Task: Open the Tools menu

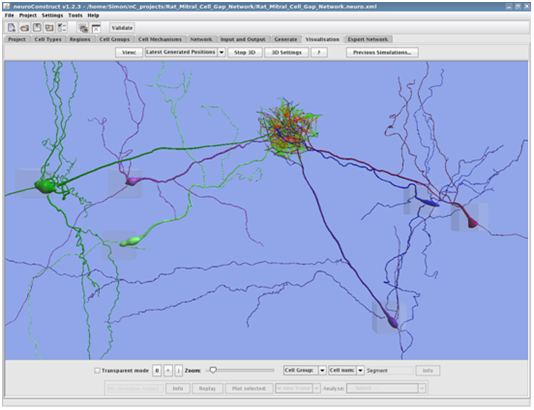Action: 75,15
